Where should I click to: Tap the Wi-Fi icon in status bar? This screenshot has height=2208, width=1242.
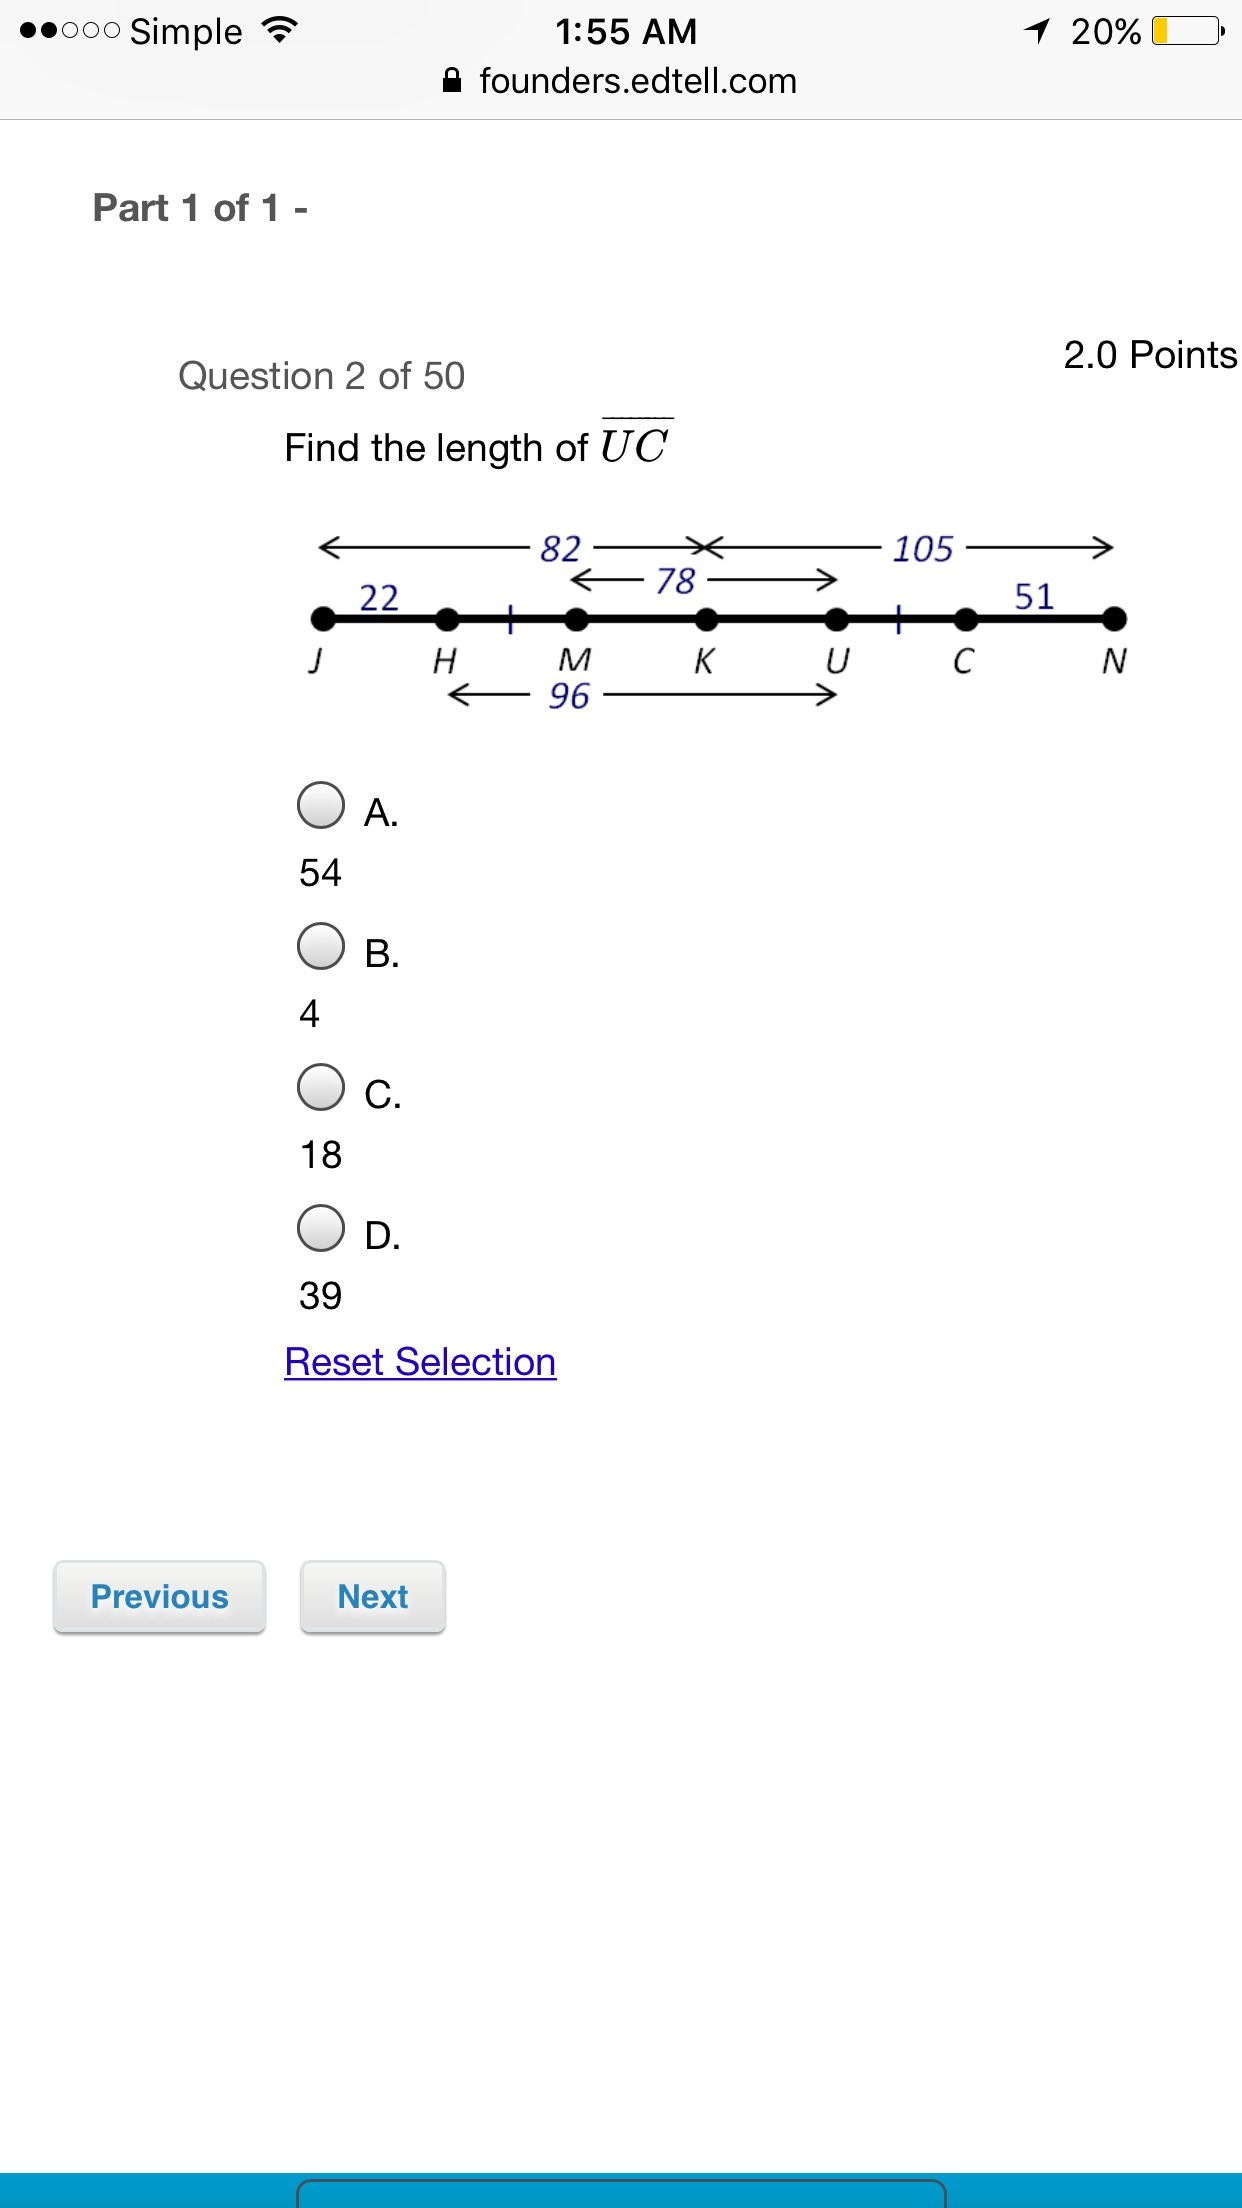click(x=279, y=31)
